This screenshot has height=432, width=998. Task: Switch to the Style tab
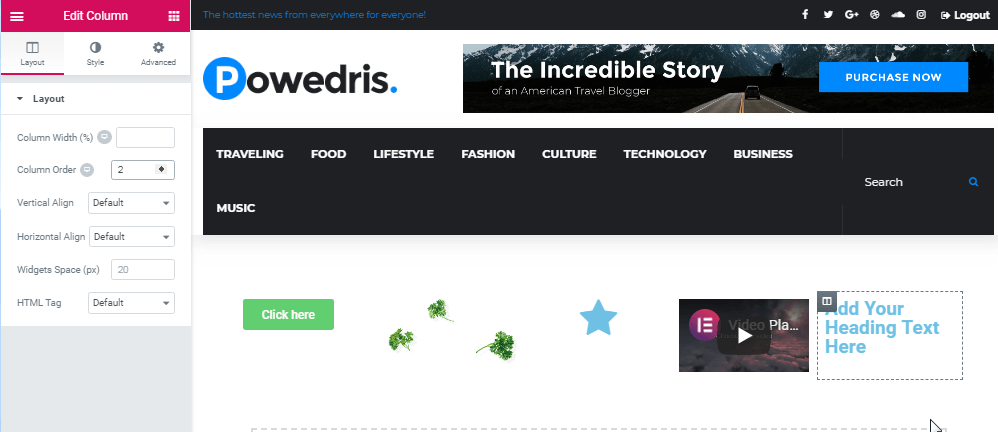95,54
